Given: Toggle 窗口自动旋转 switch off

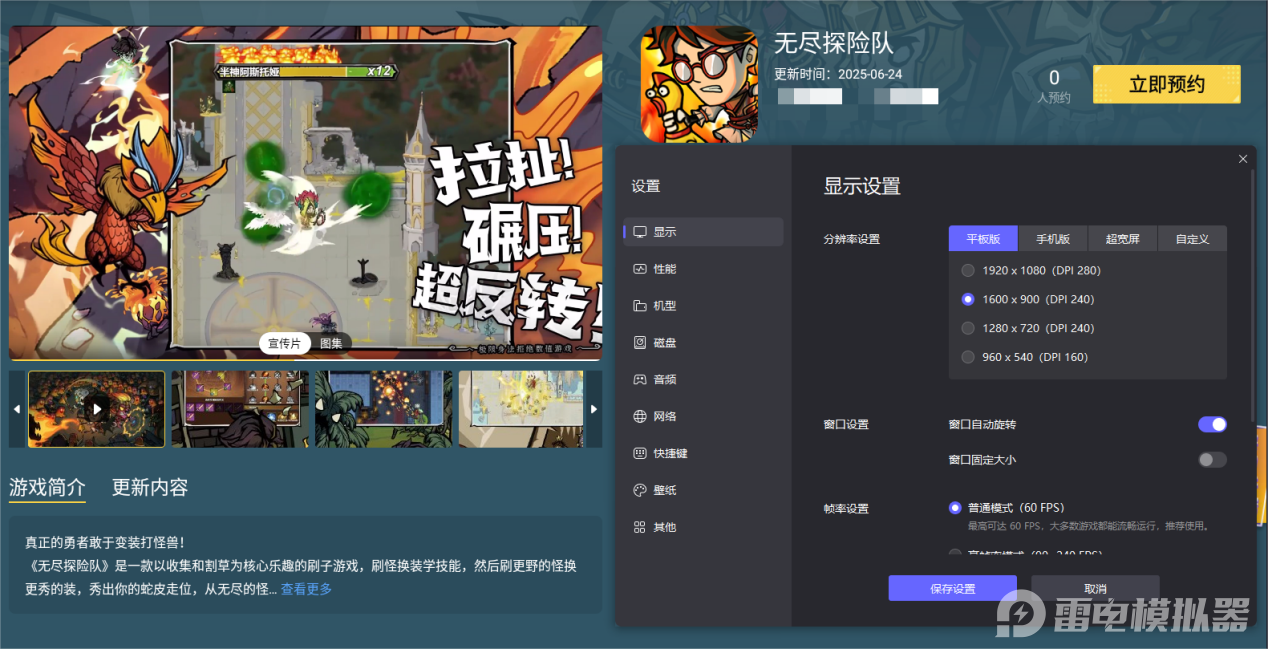Looking at the screenshot, I should [1212, 425].
